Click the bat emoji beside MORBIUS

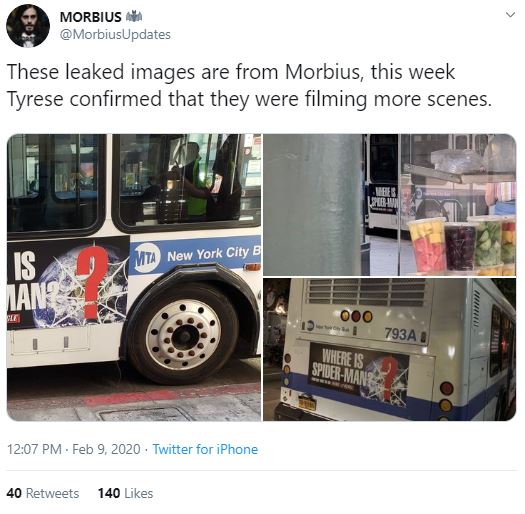click(134, 16)
